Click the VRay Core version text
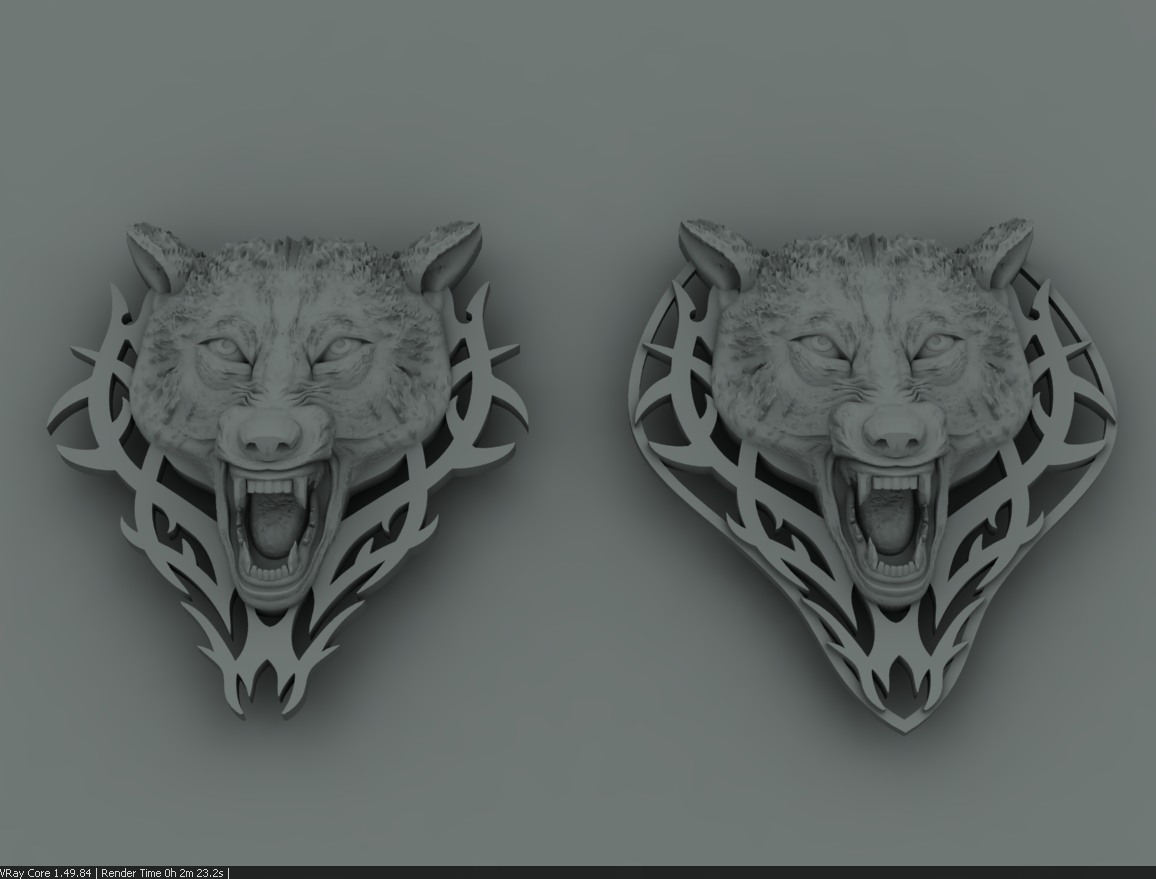 pyautogui.click(x=46, y=873)
